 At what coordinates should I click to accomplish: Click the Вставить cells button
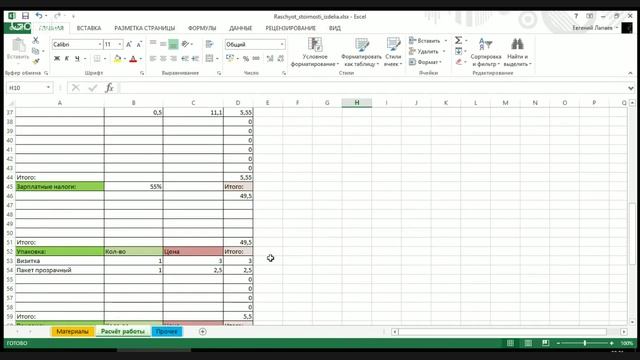click(x=428, y=41)
